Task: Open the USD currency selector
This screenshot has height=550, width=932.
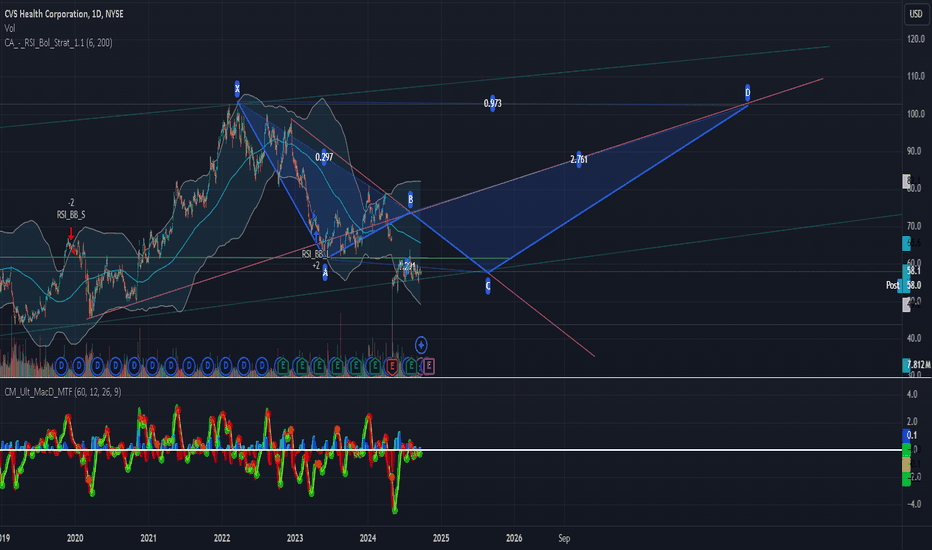Action: click(x=916, y=14)
